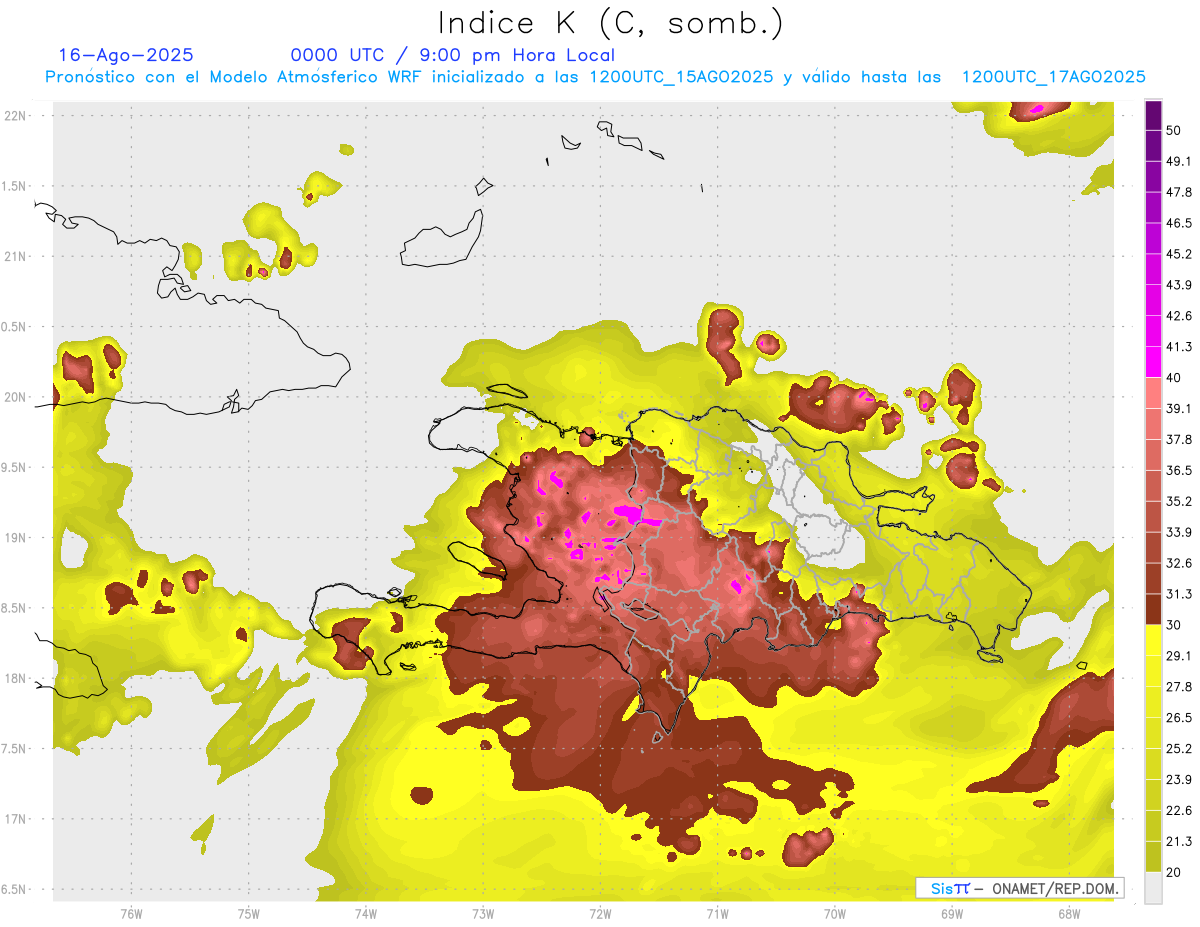
Task: Click the '21.3' color scale value
Action: coord(1179,841)
